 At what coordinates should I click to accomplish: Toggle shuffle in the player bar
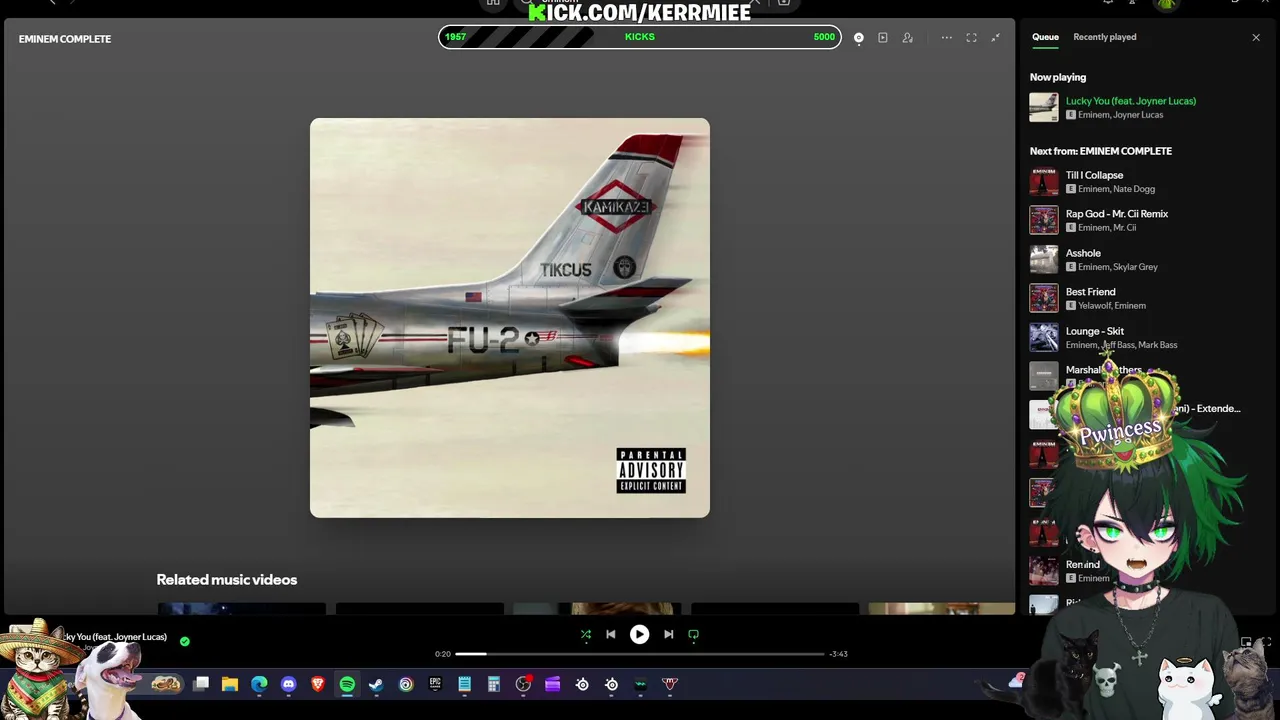click(x=586, y=634)
